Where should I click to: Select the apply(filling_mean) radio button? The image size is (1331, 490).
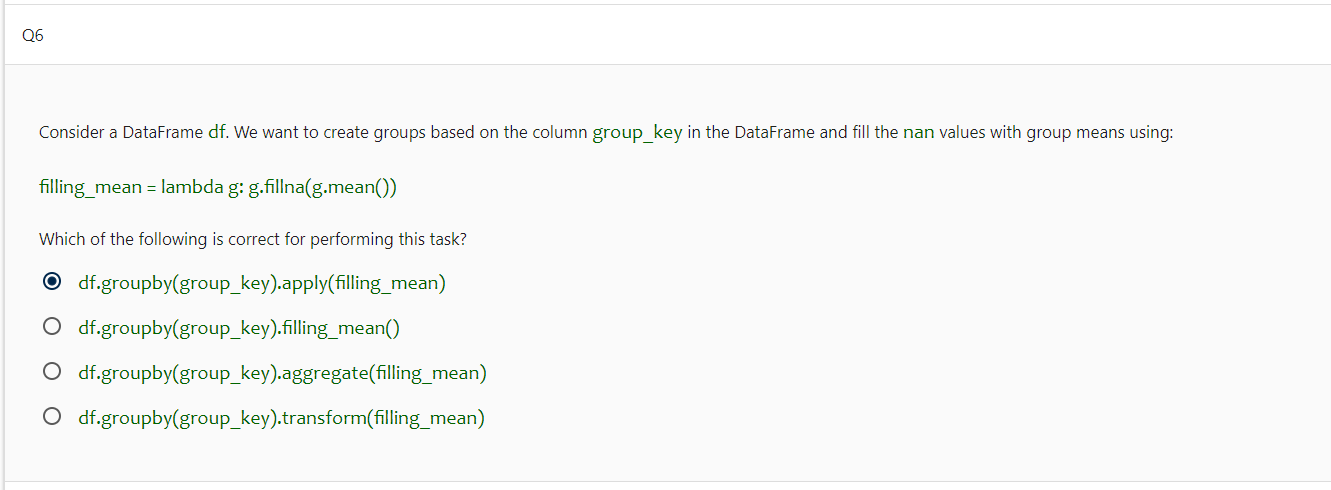(x=52, y=282)
